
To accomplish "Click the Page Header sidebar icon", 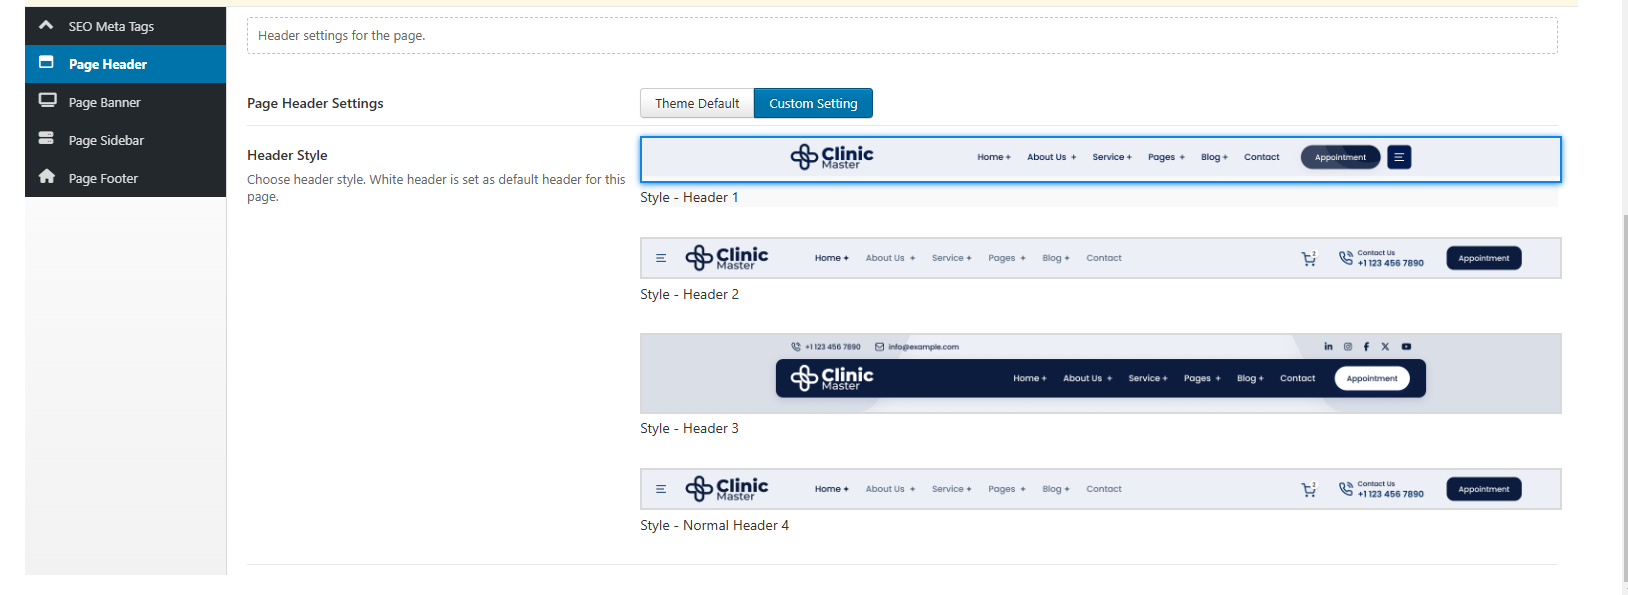I will point(46,63).
